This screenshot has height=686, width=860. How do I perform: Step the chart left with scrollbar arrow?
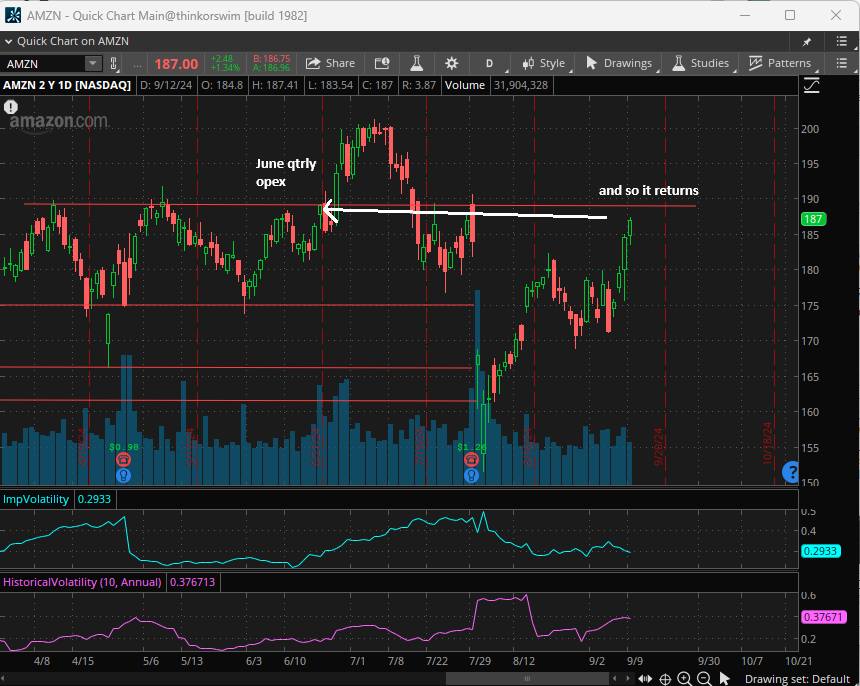point(615,679)
